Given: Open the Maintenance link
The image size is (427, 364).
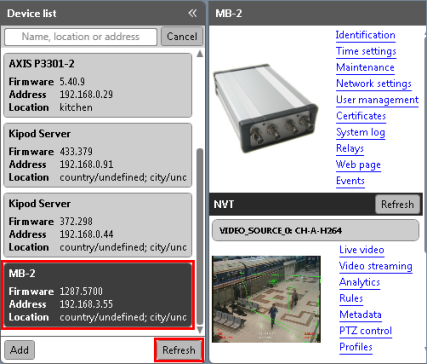Looking at the screenshot, I should pyautogui.click(x=365, y=68).
